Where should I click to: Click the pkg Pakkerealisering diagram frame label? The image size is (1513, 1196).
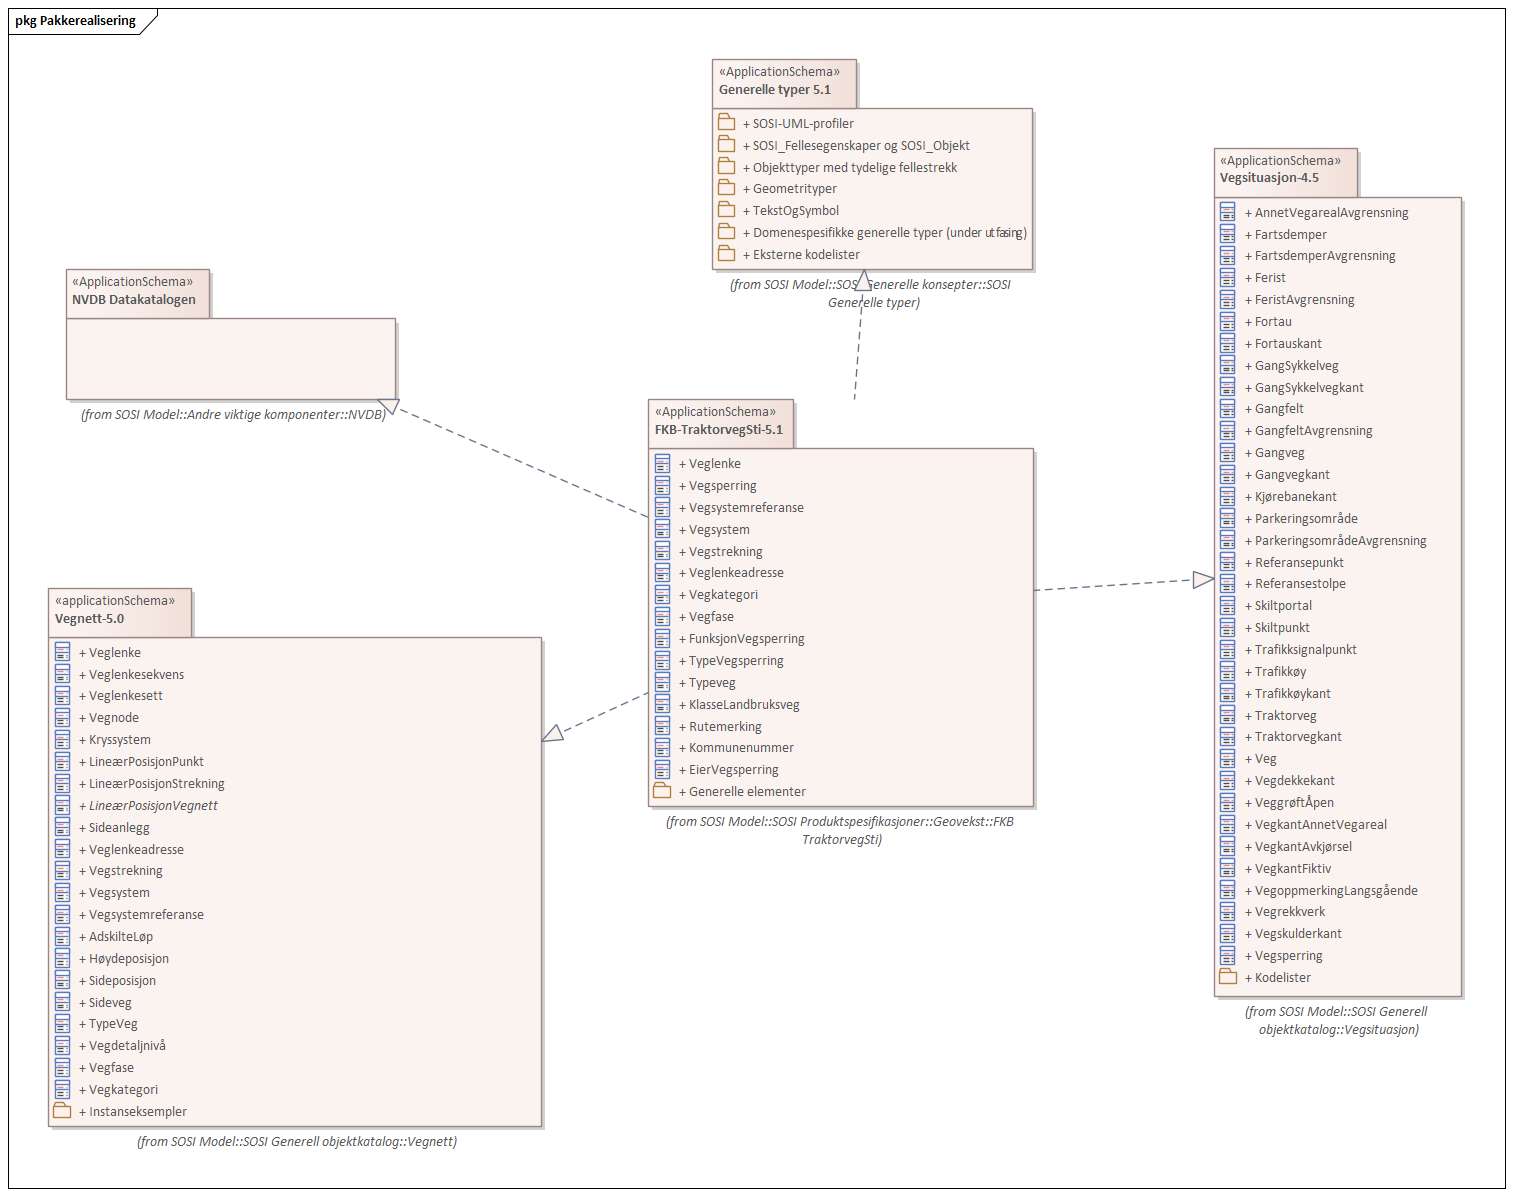click(76, 21)
